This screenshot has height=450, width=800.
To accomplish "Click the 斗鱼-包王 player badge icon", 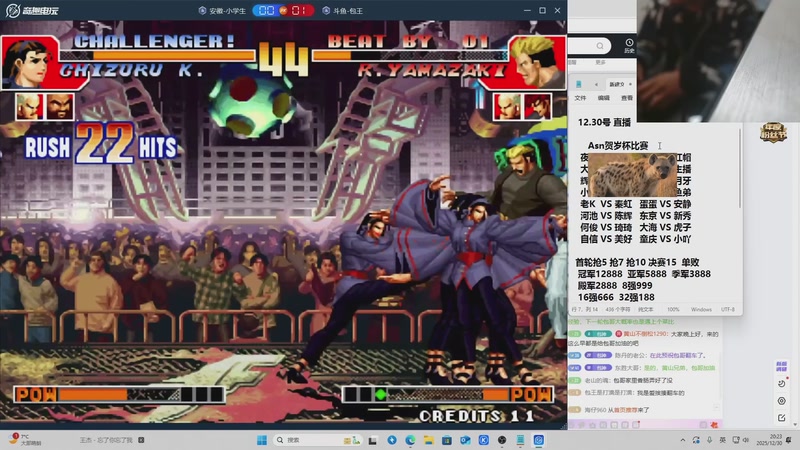I will click(326, 10).
